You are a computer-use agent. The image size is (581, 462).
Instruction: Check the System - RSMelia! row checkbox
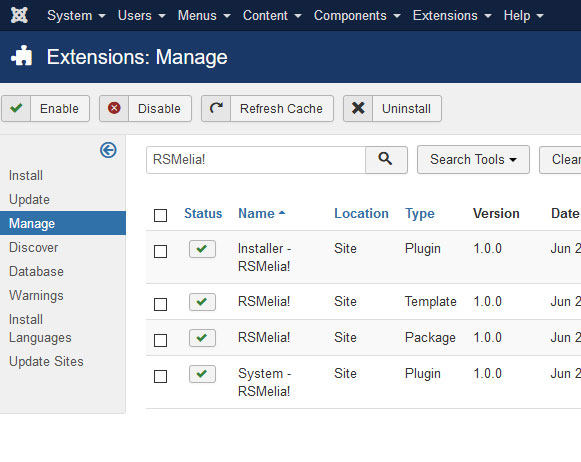(160, 376)
